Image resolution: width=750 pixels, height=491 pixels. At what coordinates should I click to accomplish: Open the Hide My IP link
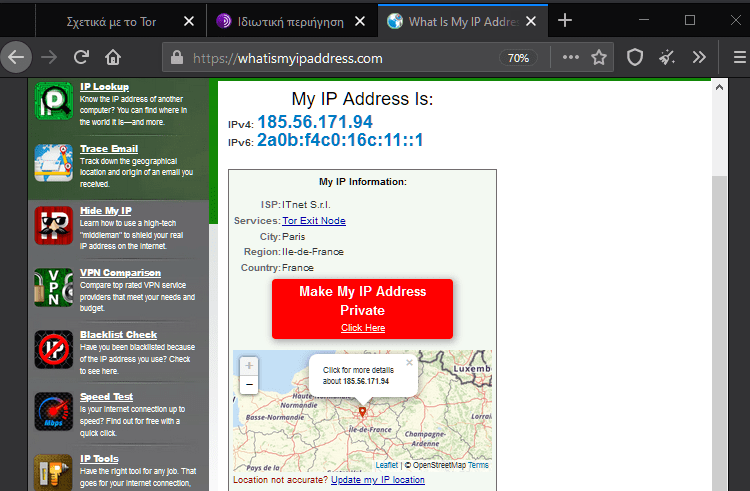105,211
